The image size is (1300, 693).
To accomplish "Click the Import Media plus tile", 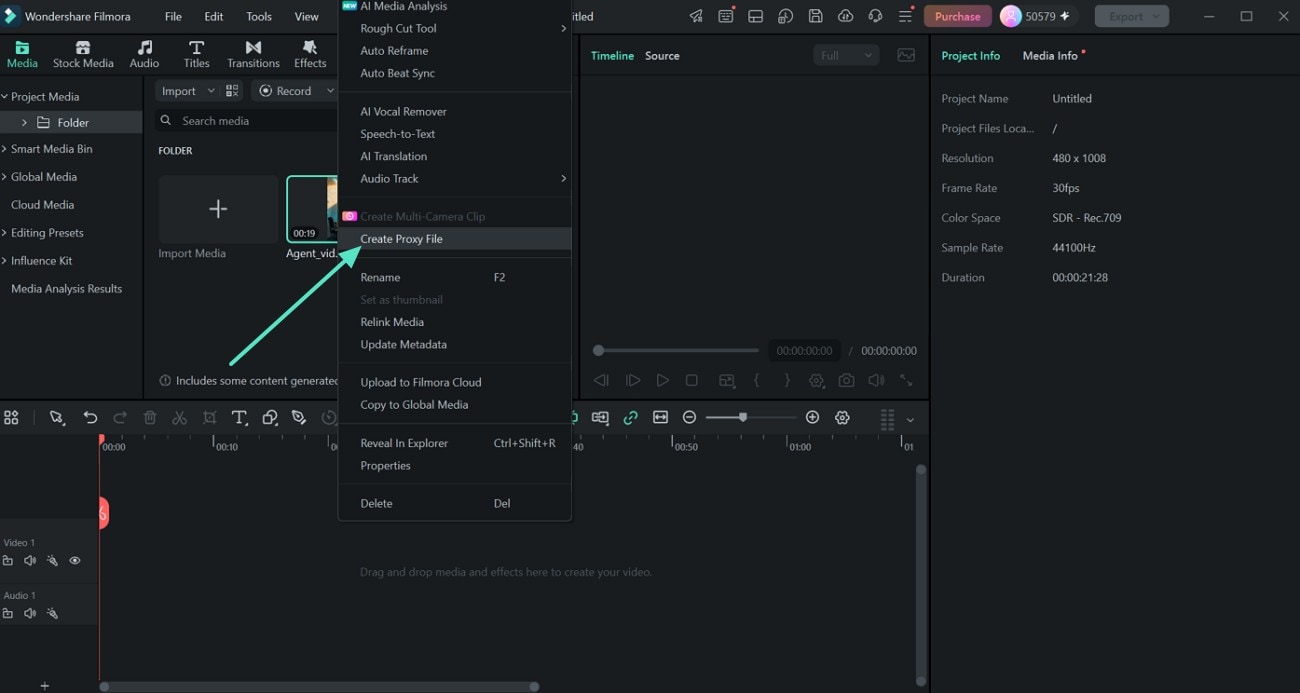I will tap(218, 209).
